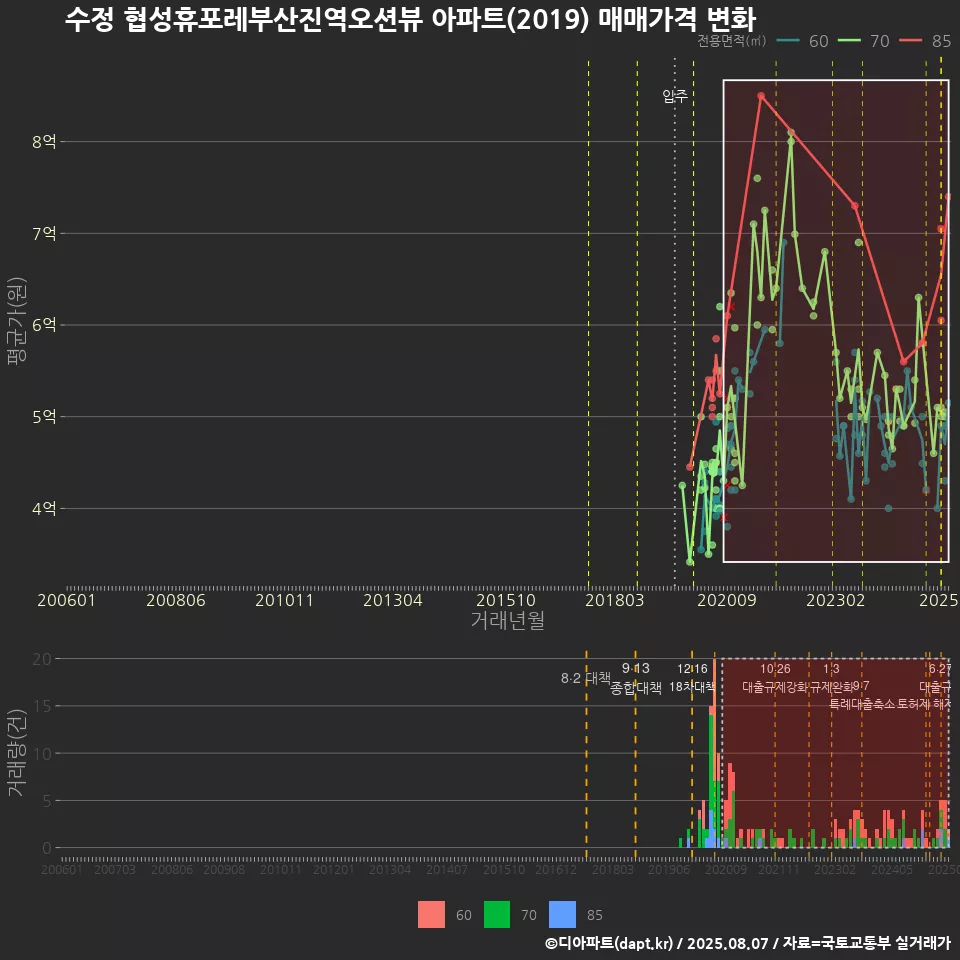The width and height of the screenshot is (960, 960).
Task: Click the 8억 y-axis label
Action: pos(44,142)
